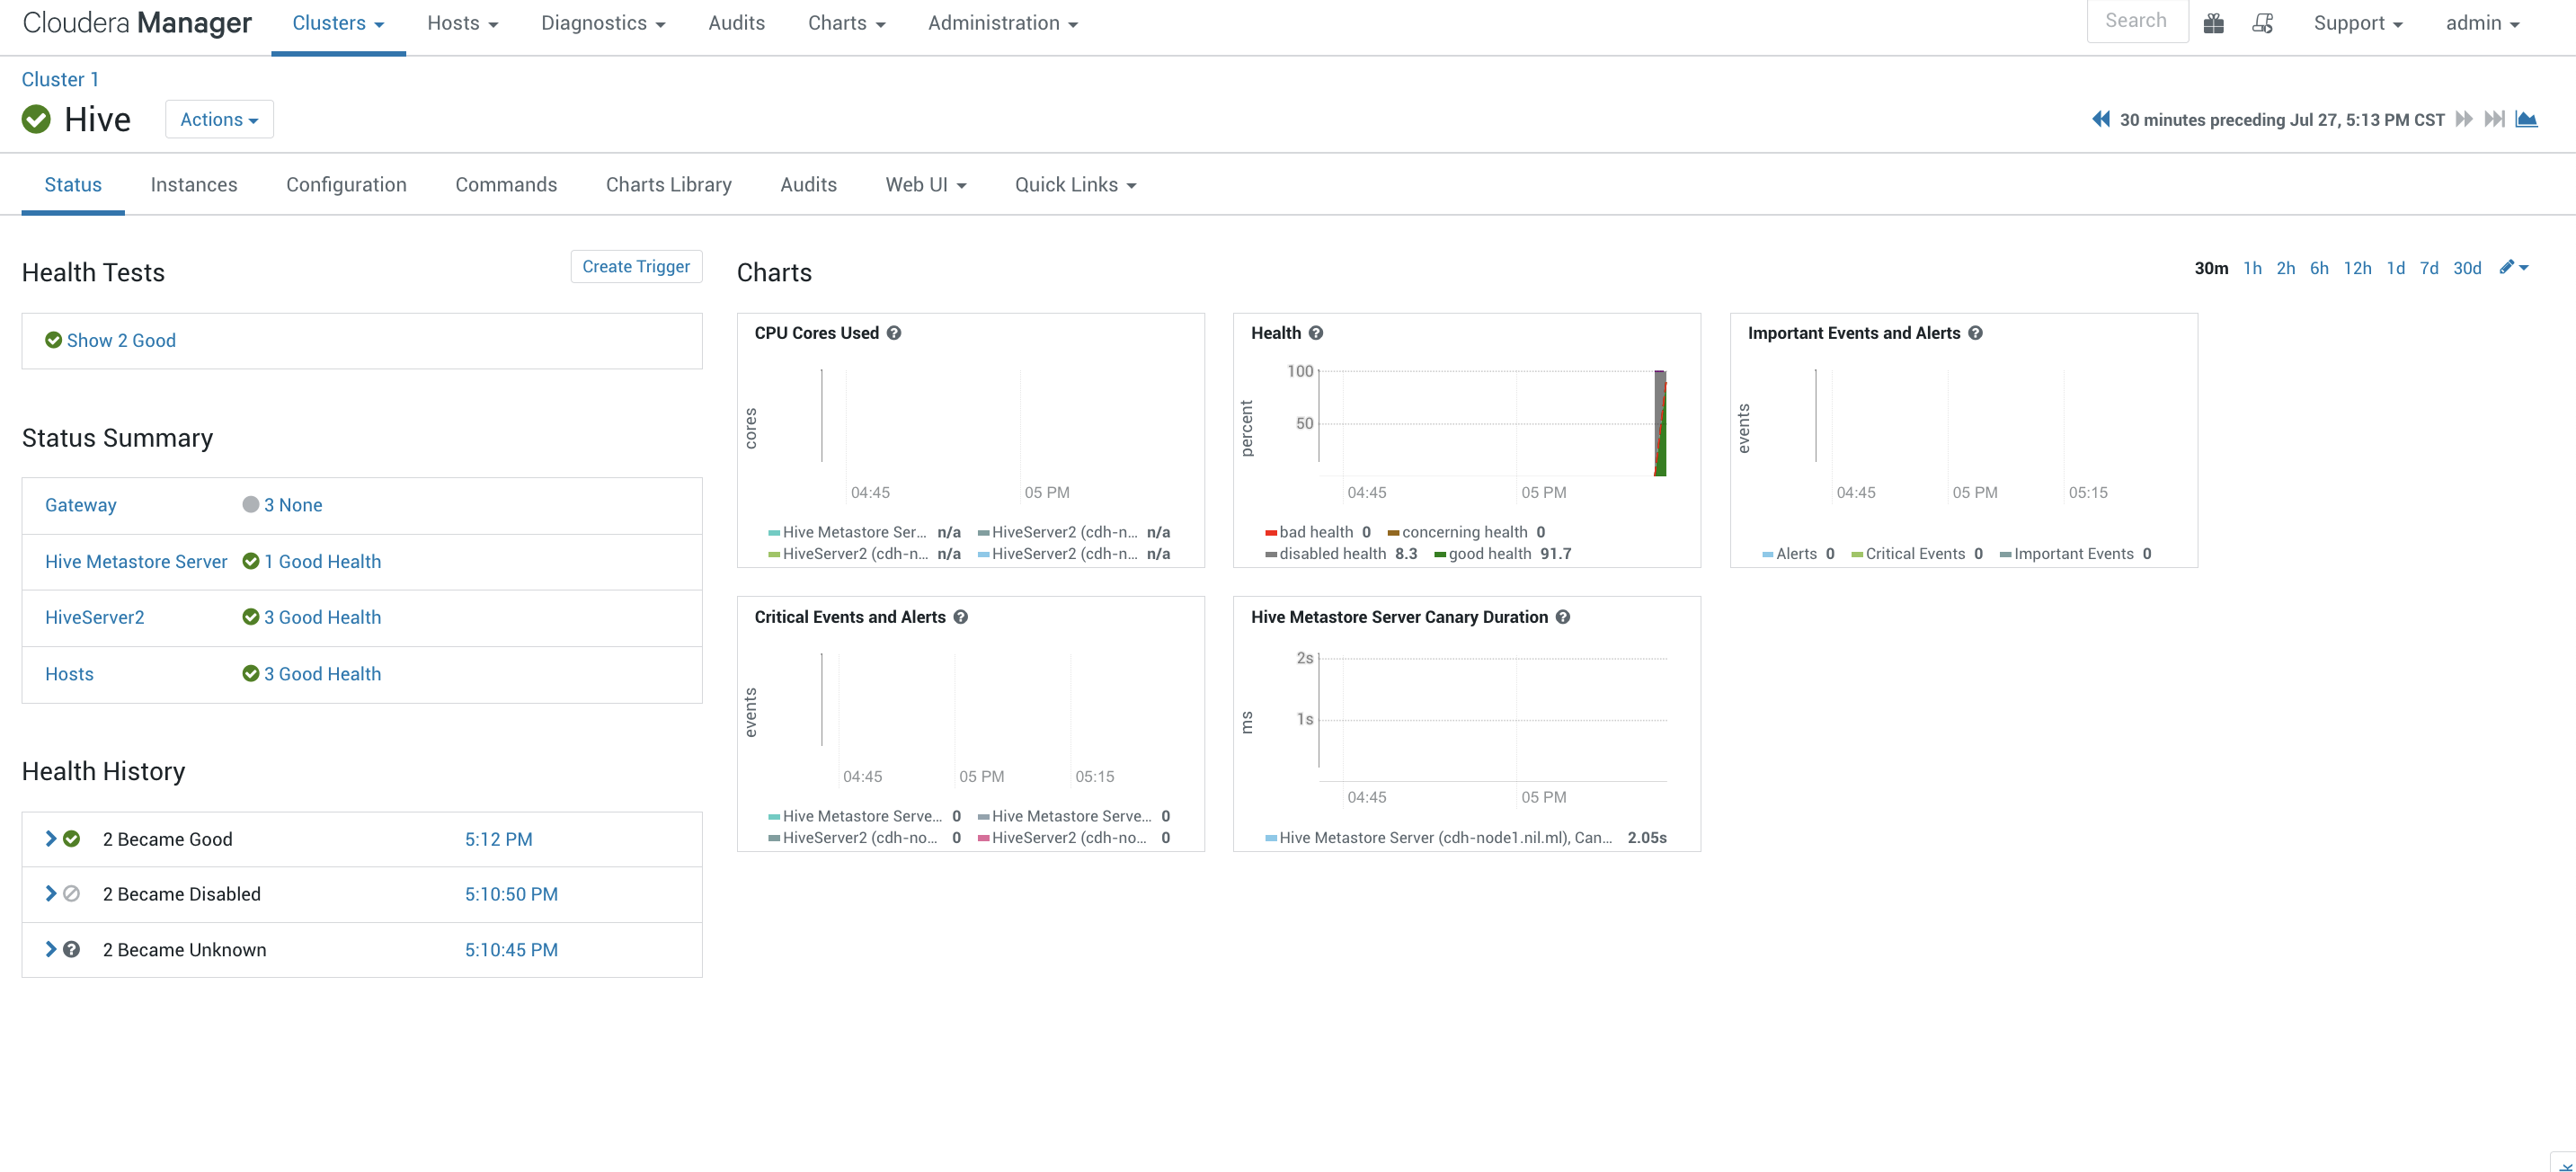Viewport: 2576px width, 1172px height.
Task: Click the Cluster 1 breadcrumb link
Action: pos(60,79)
